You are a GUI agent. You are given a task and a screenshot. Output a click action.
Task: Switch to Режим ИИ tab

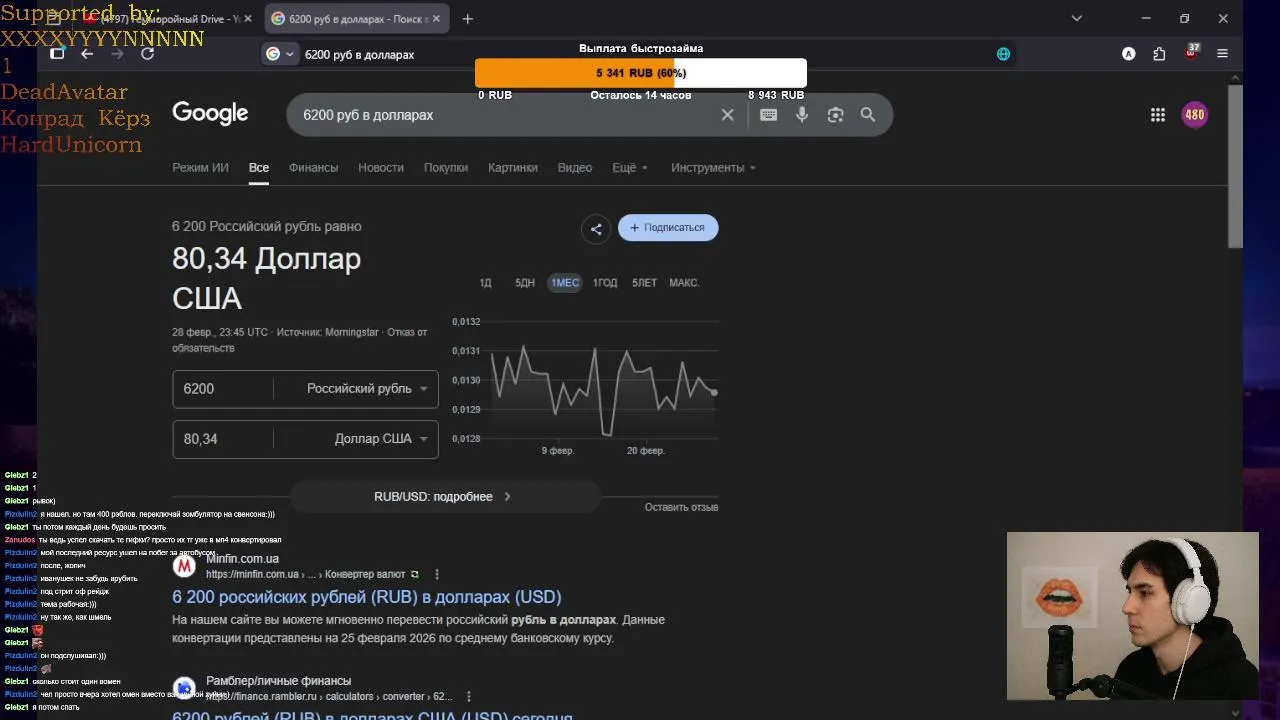[200, 168]
